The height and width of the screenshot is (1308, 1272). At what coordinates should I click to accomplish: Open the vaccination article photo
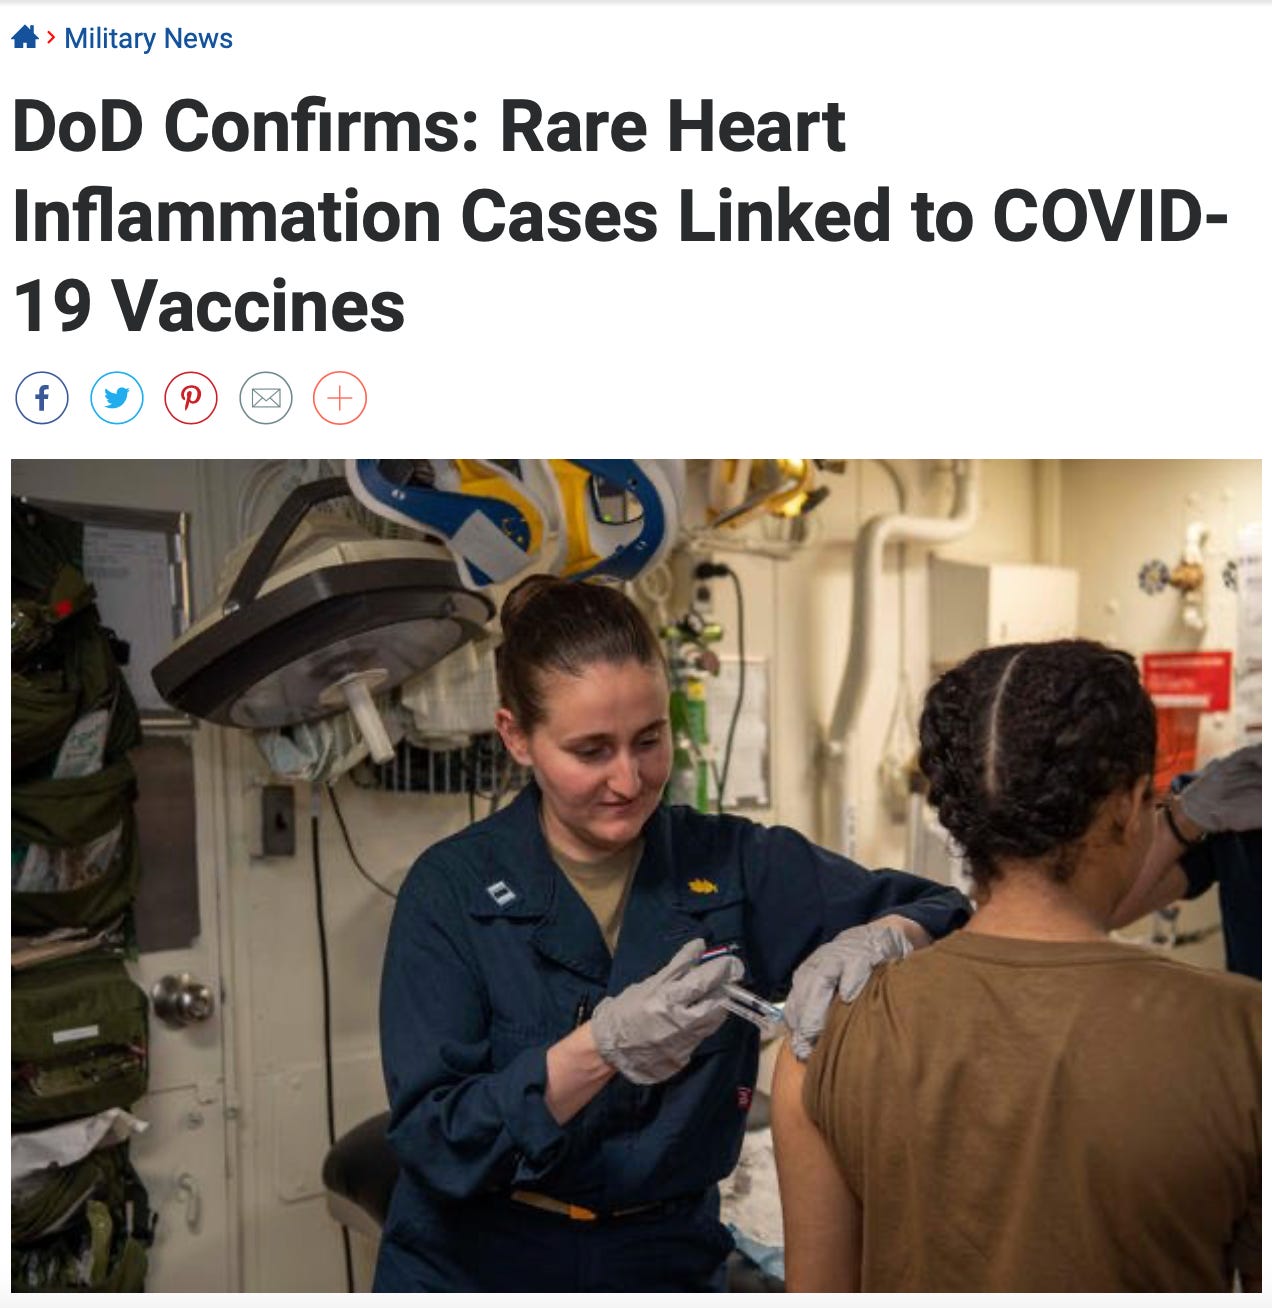pyautogui.click(x=636, y=876)
